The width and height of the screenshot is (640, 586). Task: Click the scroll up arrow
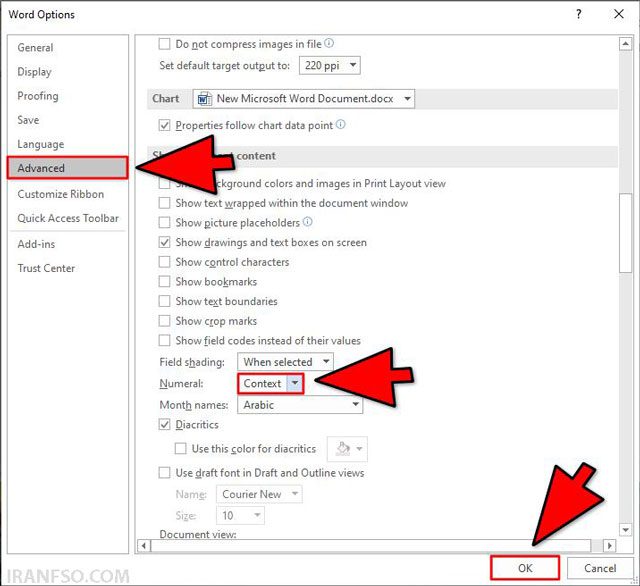625,44
